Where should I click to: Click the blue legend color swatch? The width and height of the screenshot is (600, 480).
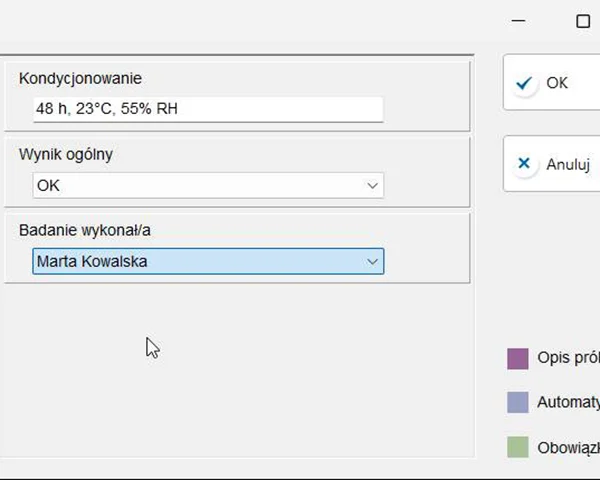point(518,402)
